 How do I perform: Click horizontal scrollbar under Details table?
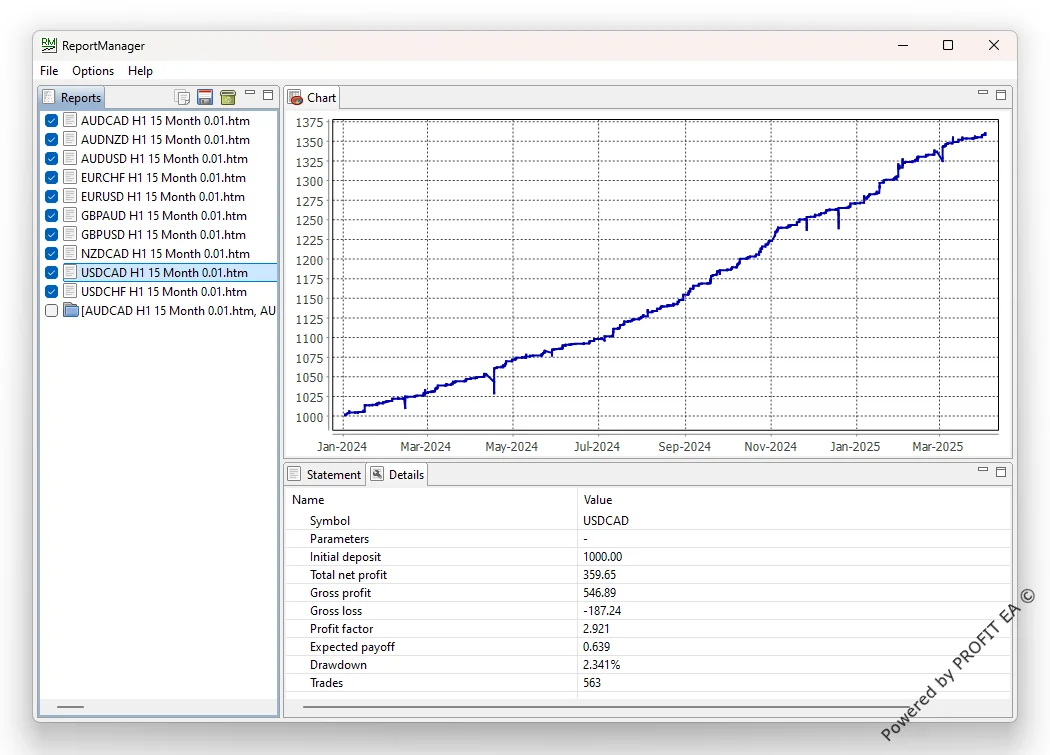coord(603,706)
